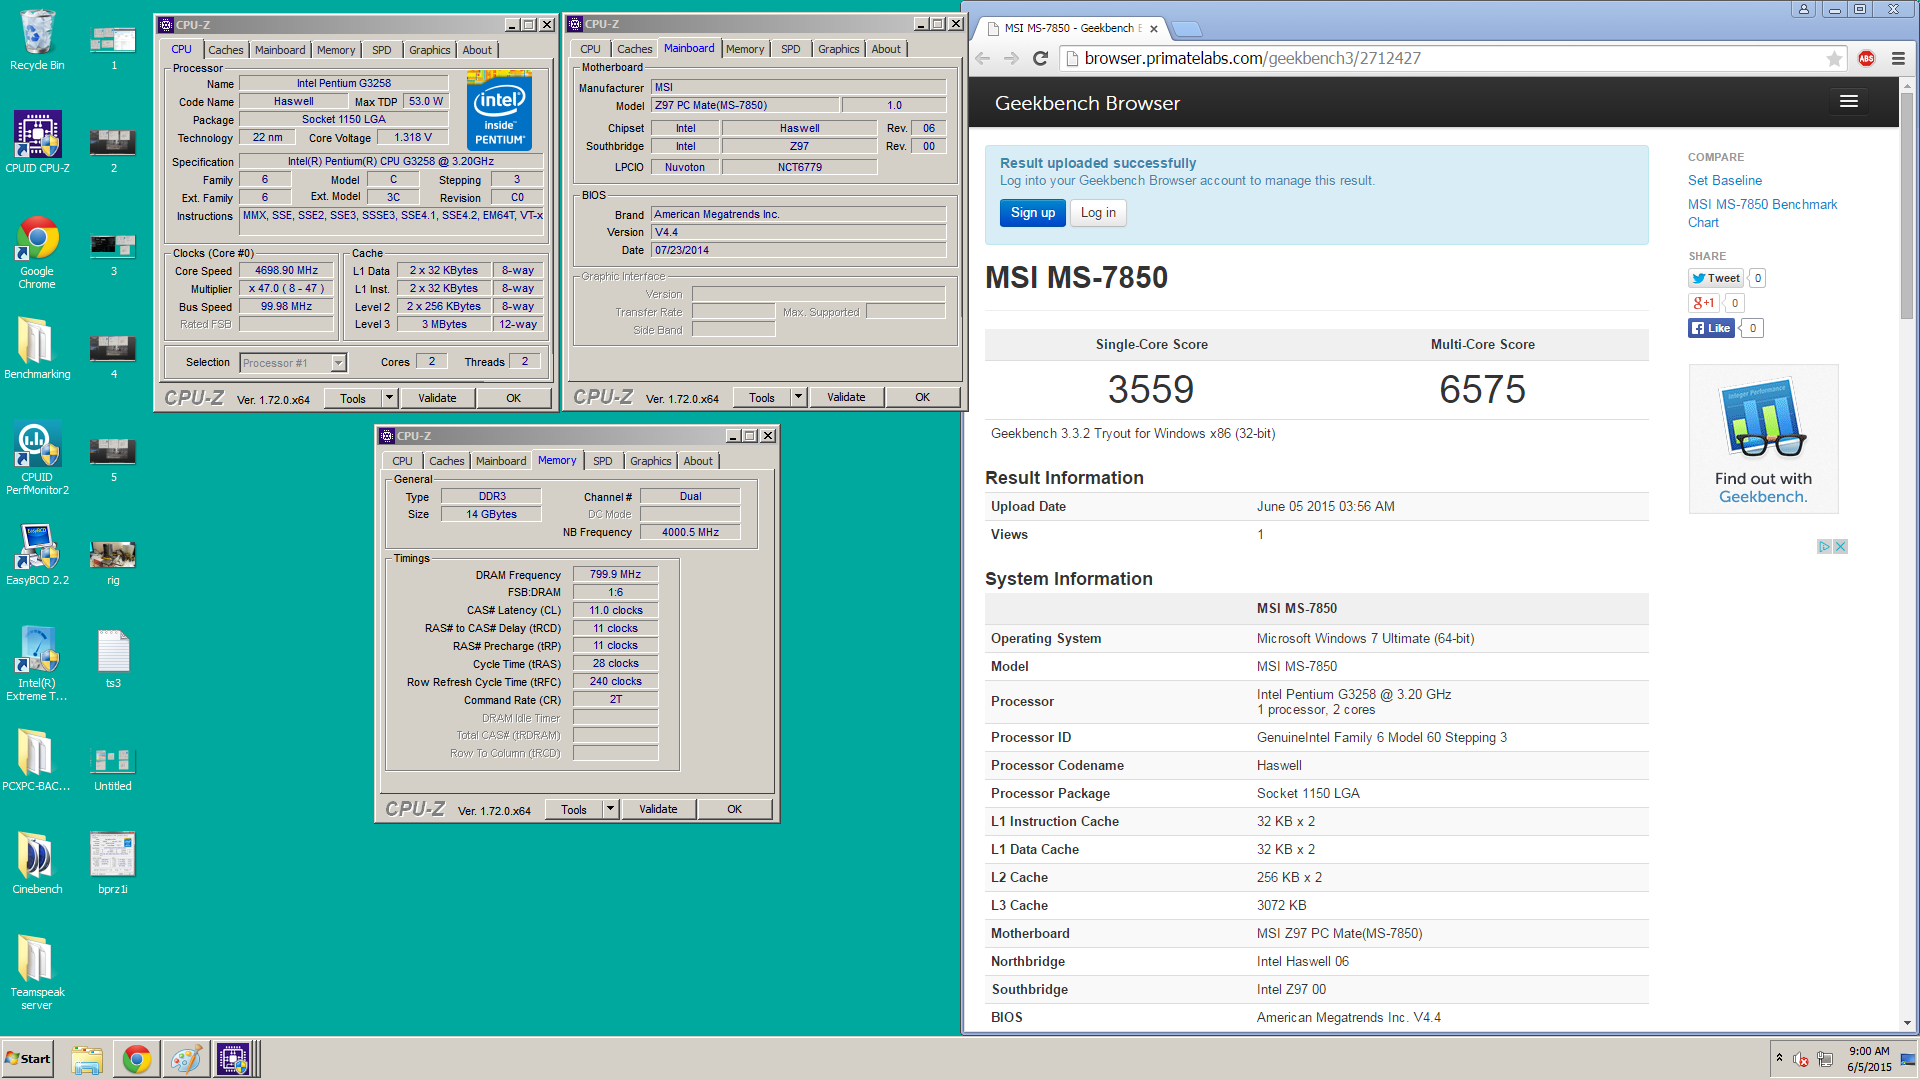The image size is (1920, 1080).
Task: Close the MSI MS-7850 browser tab
Action: coord(1153,28)
